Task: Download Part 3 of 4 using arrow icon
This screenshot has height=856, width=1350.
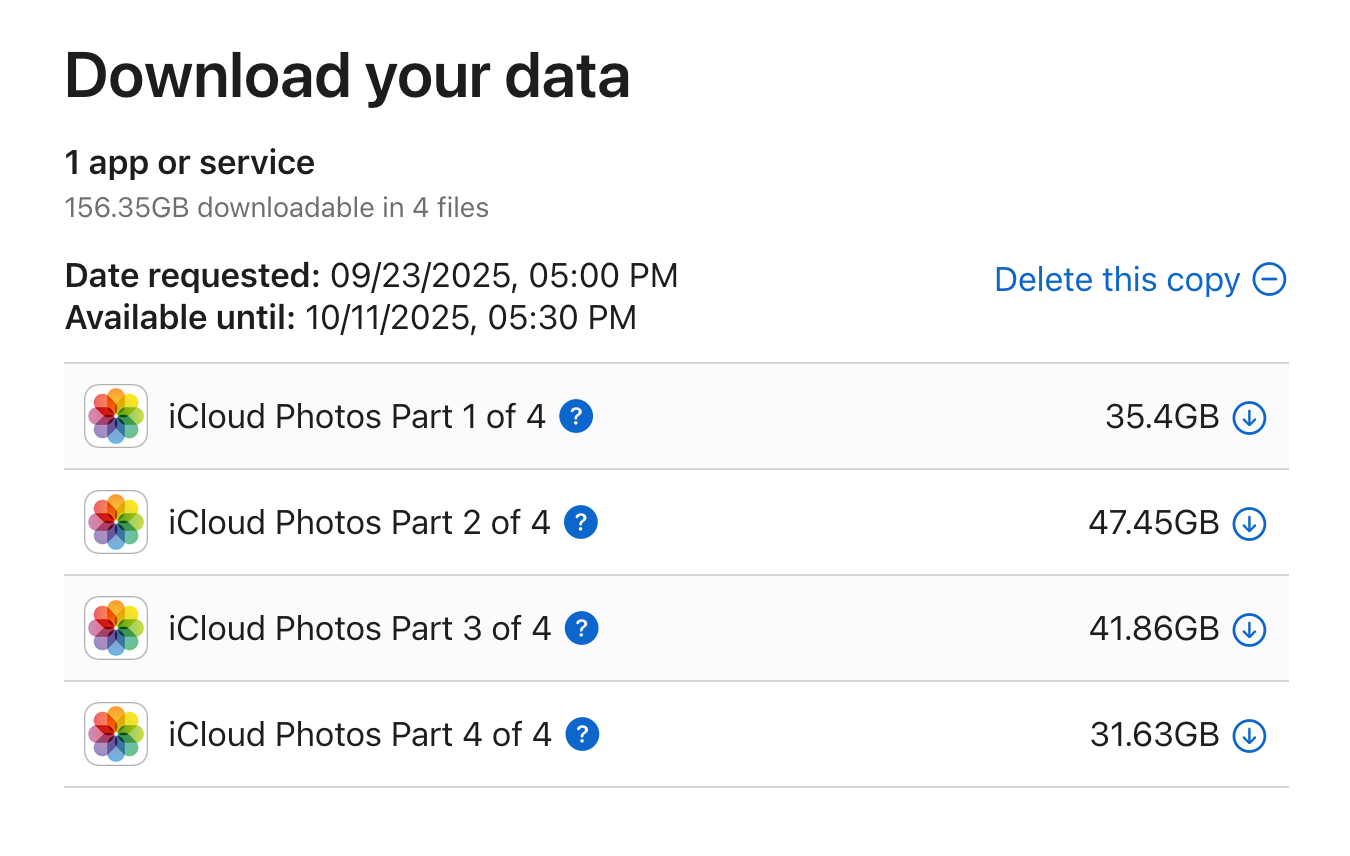Action: pyautogui.click(x=1249, y=629)
